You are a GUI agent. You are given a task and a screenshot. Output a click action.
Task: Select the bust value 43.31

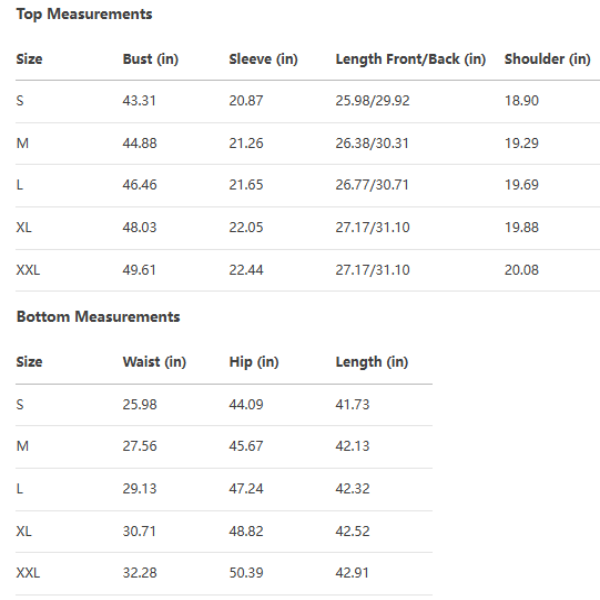(140, 101)
